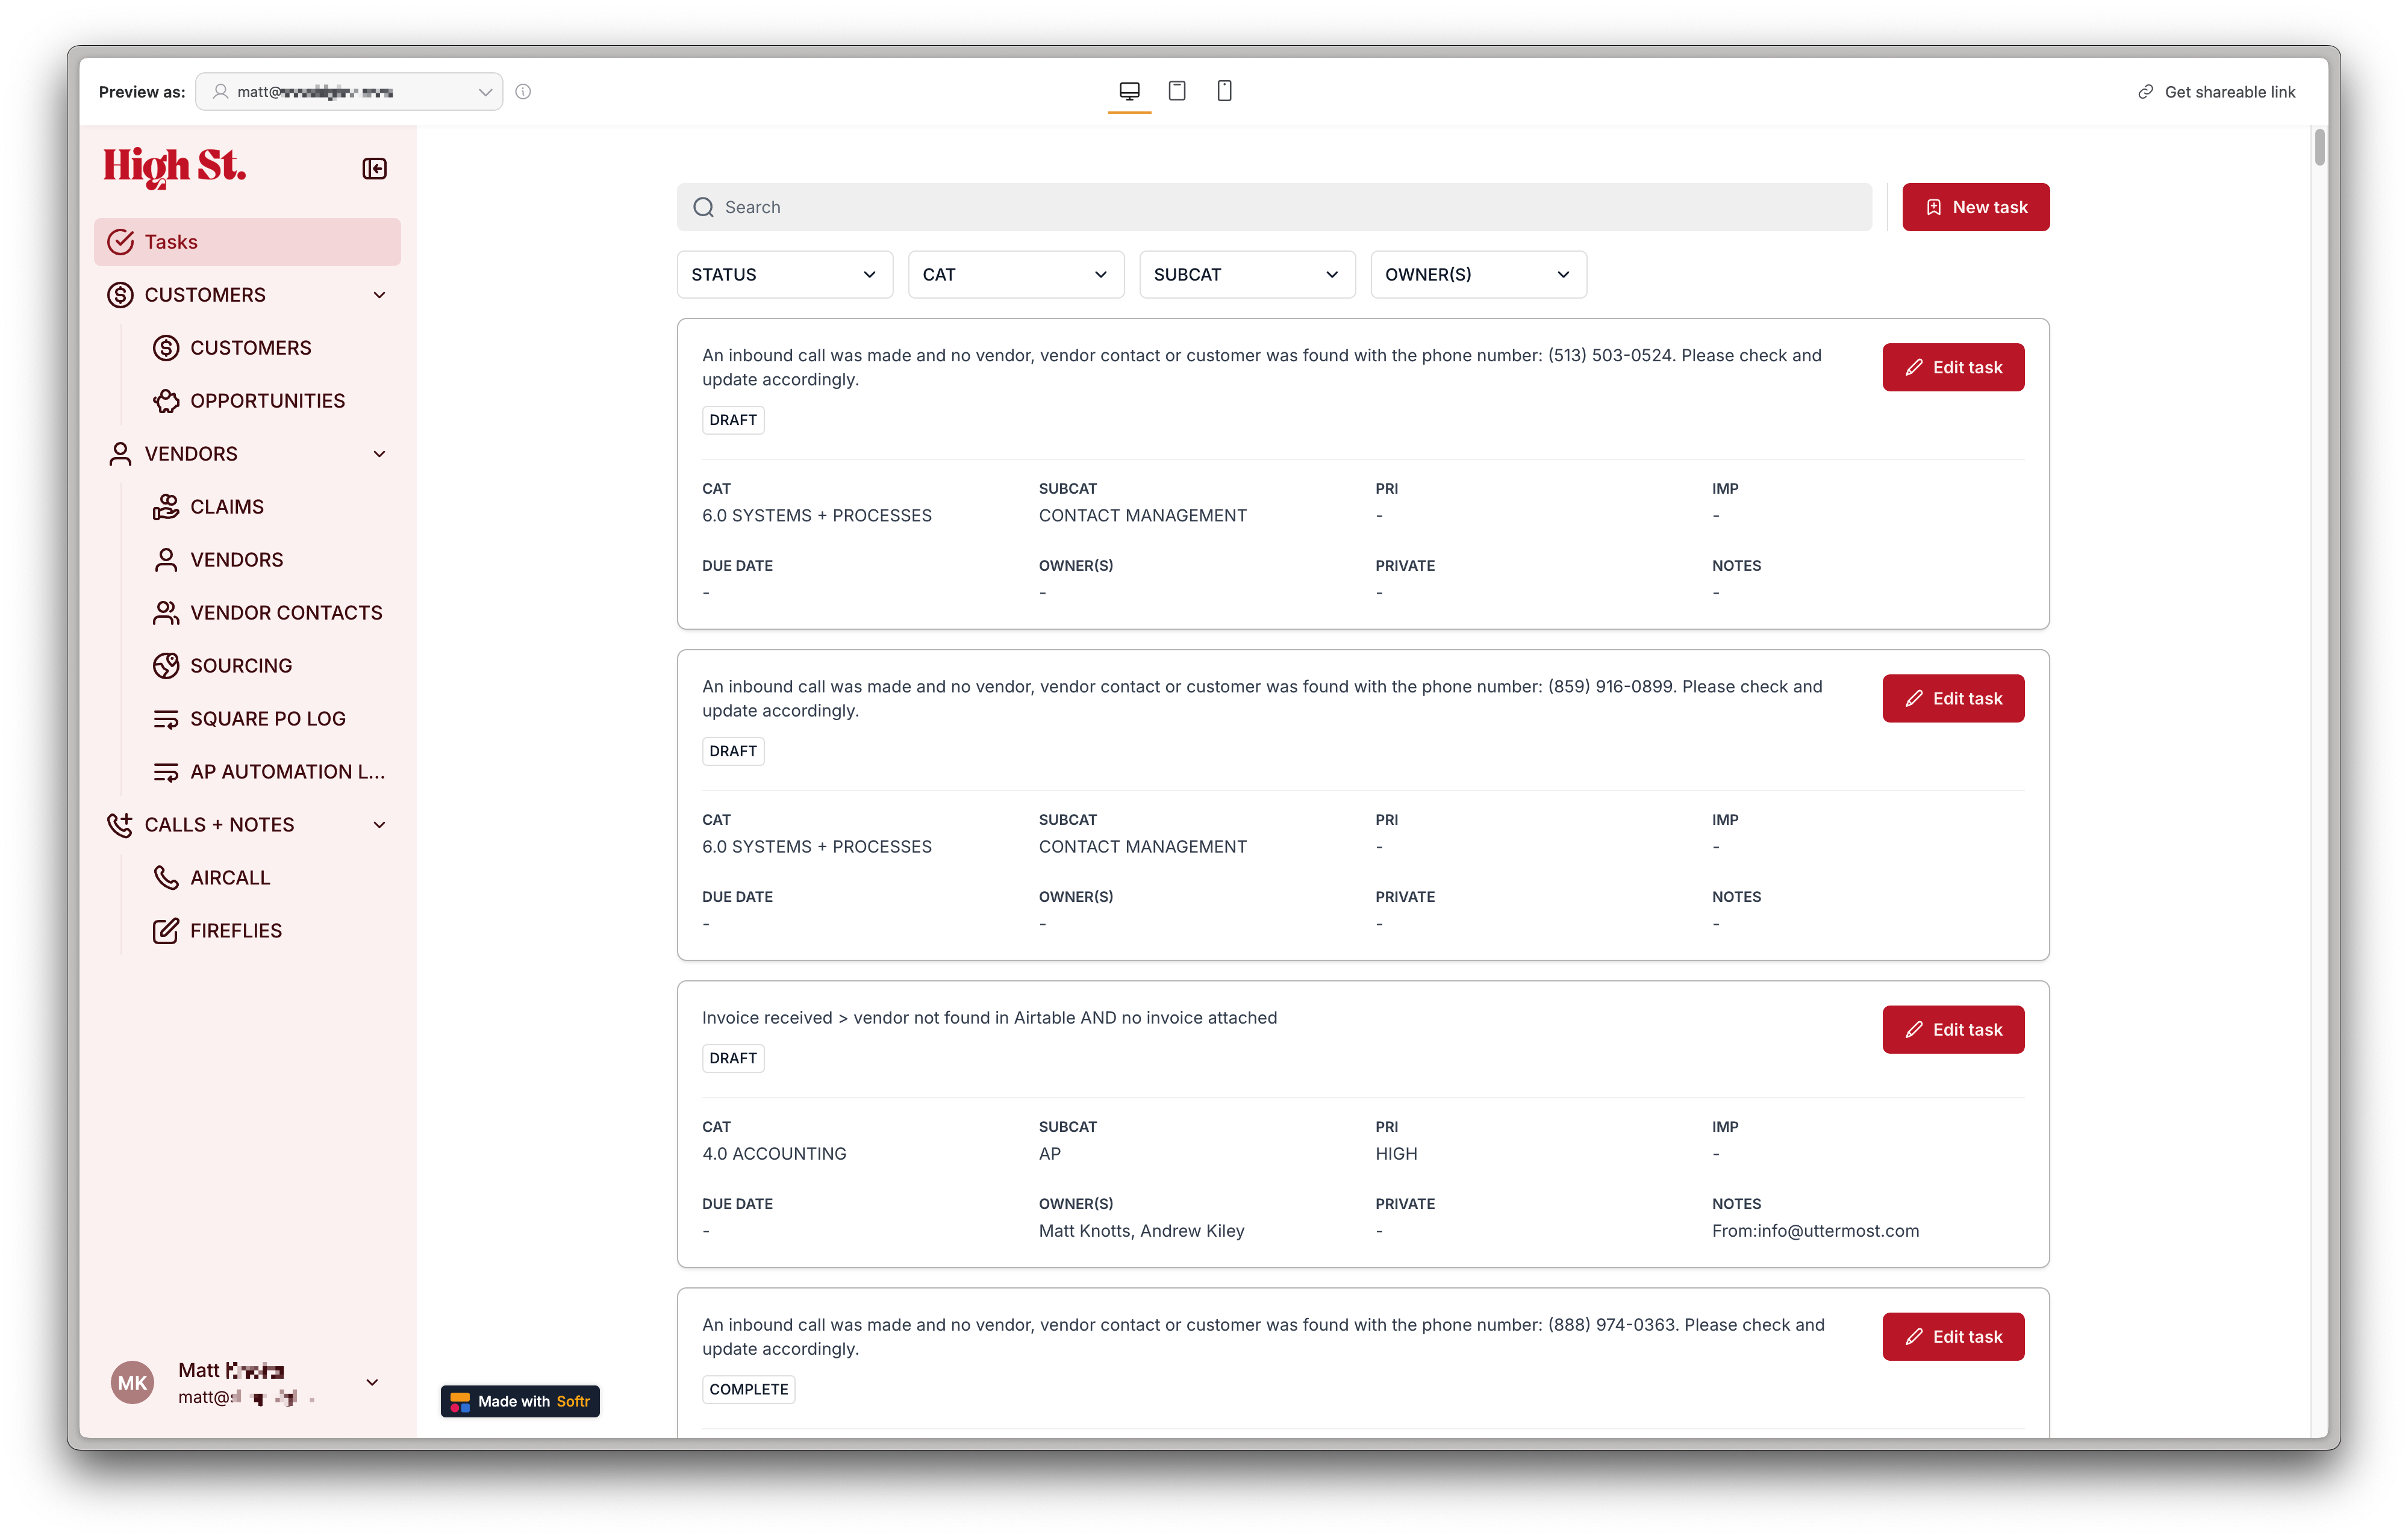The image size is (2408, 1539).
Task: Switch to the tablet preview icon
Action: [1177, 91]
